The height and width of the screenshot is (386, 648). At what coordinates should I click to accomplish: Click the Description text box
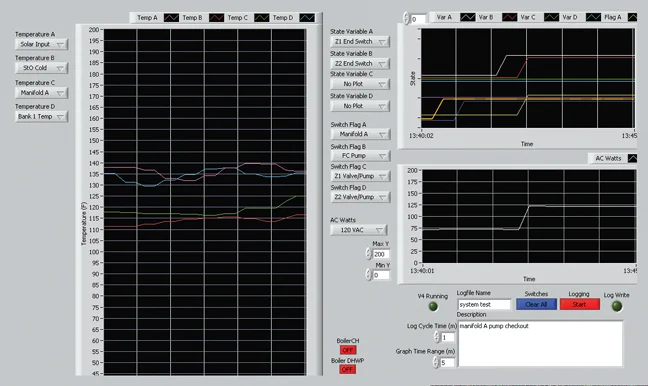coord(540,343)
